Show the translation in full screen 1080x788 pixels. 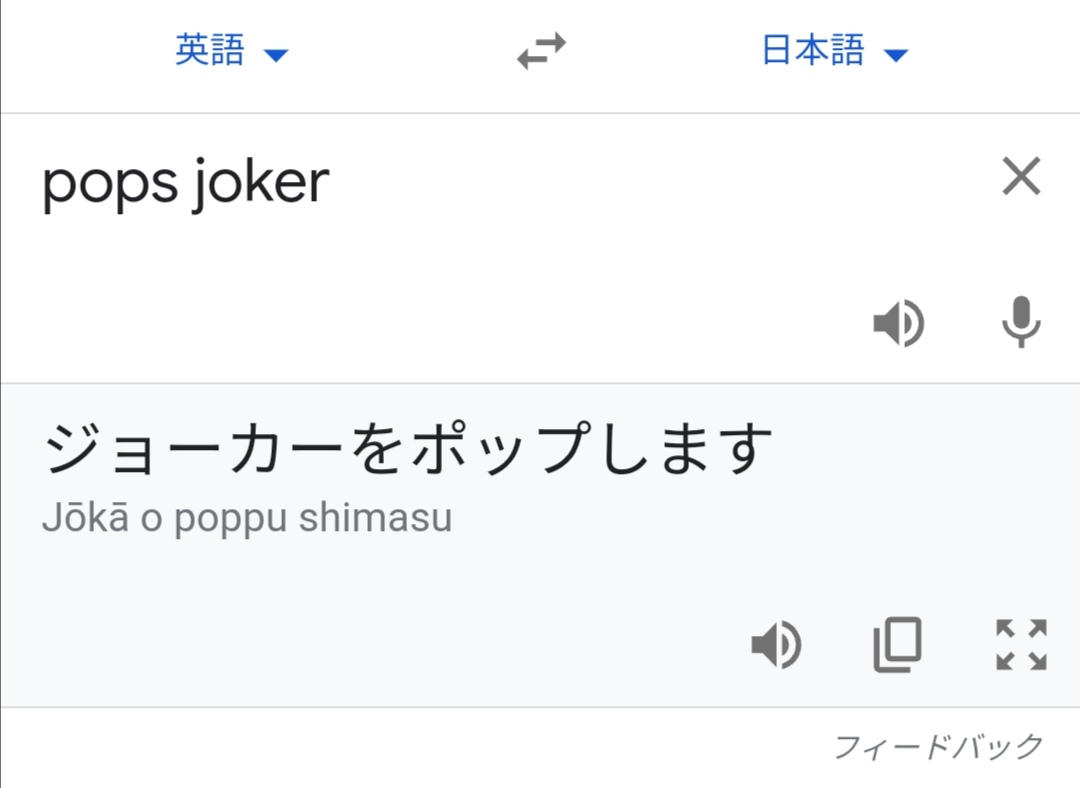tap(1021, 645)
